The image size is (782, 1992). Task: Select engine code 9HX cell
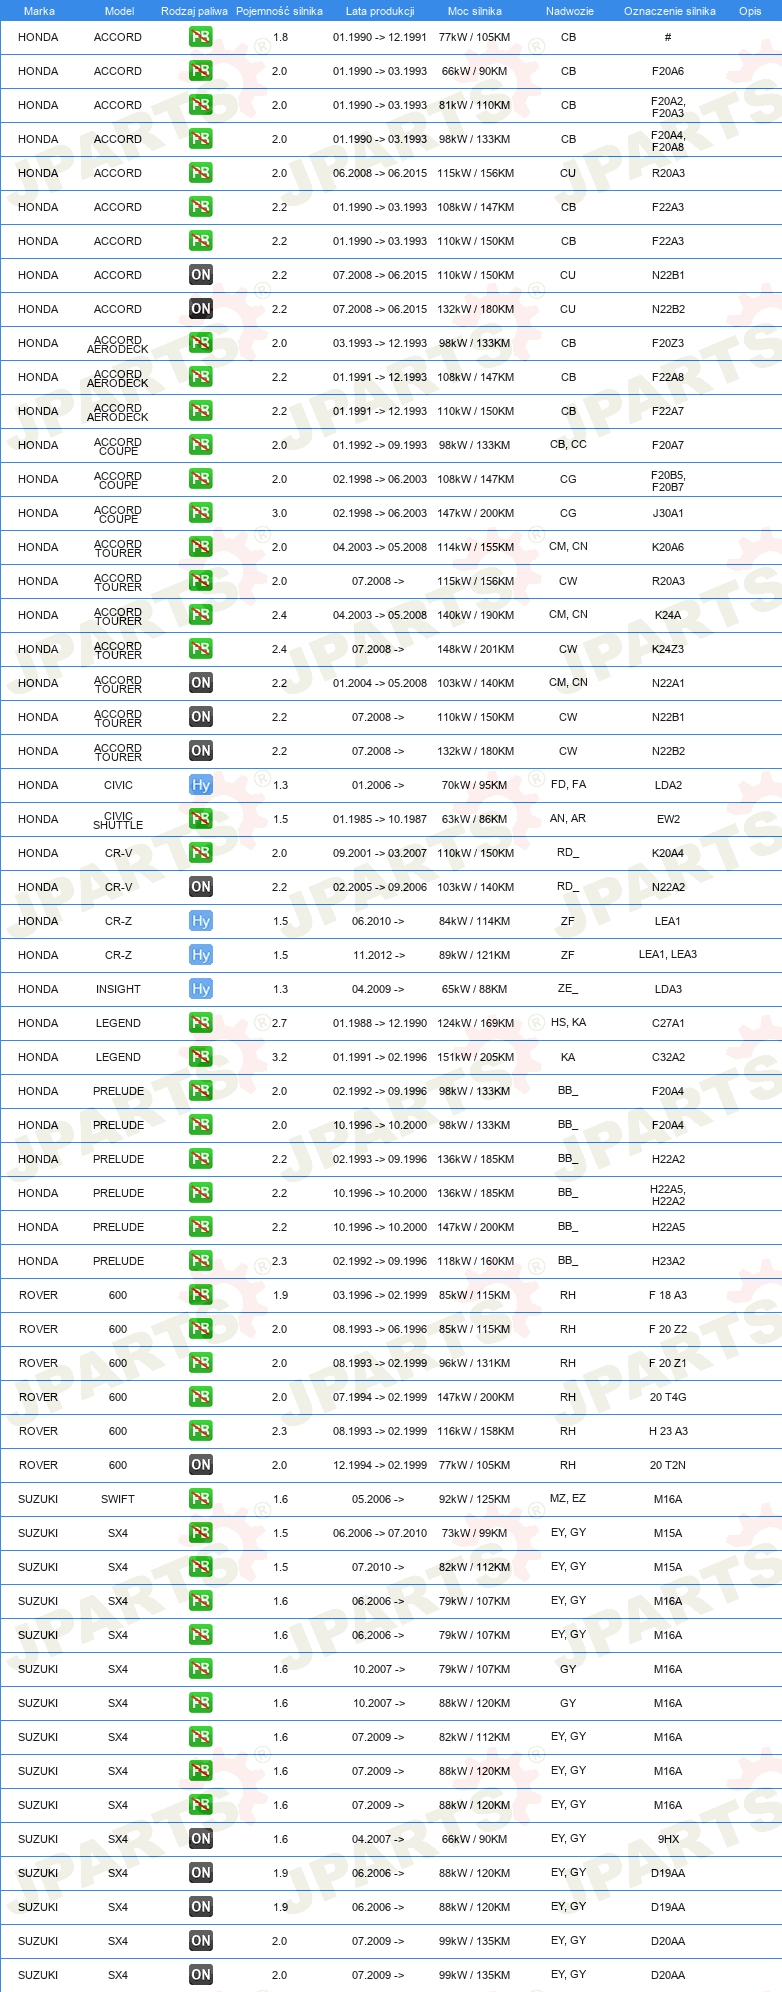pos(668,1839)
